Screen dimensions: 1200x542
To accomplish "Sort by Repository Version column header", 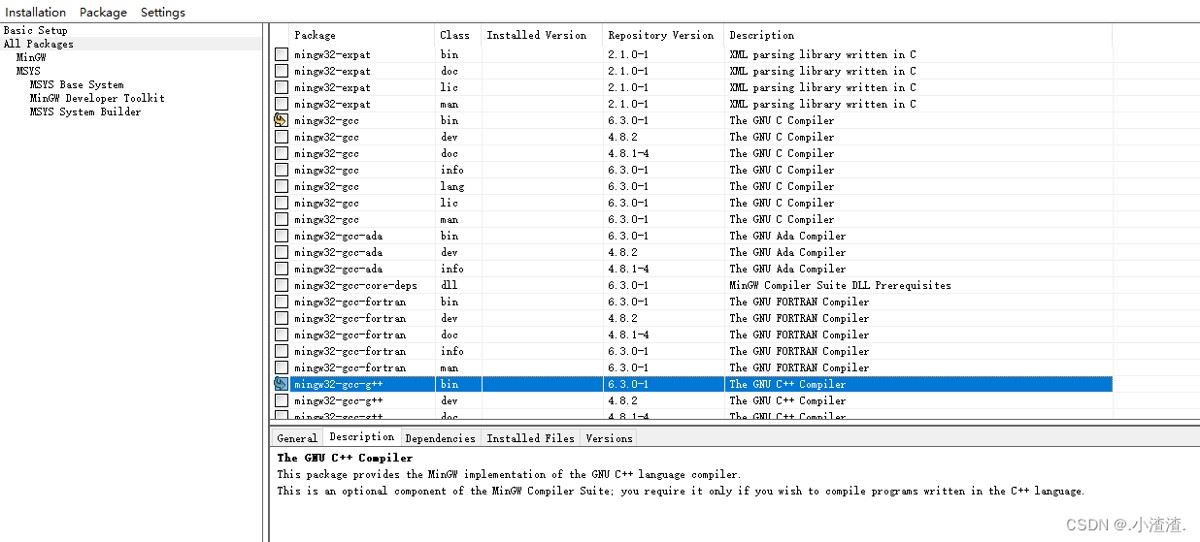I will 663,35.
